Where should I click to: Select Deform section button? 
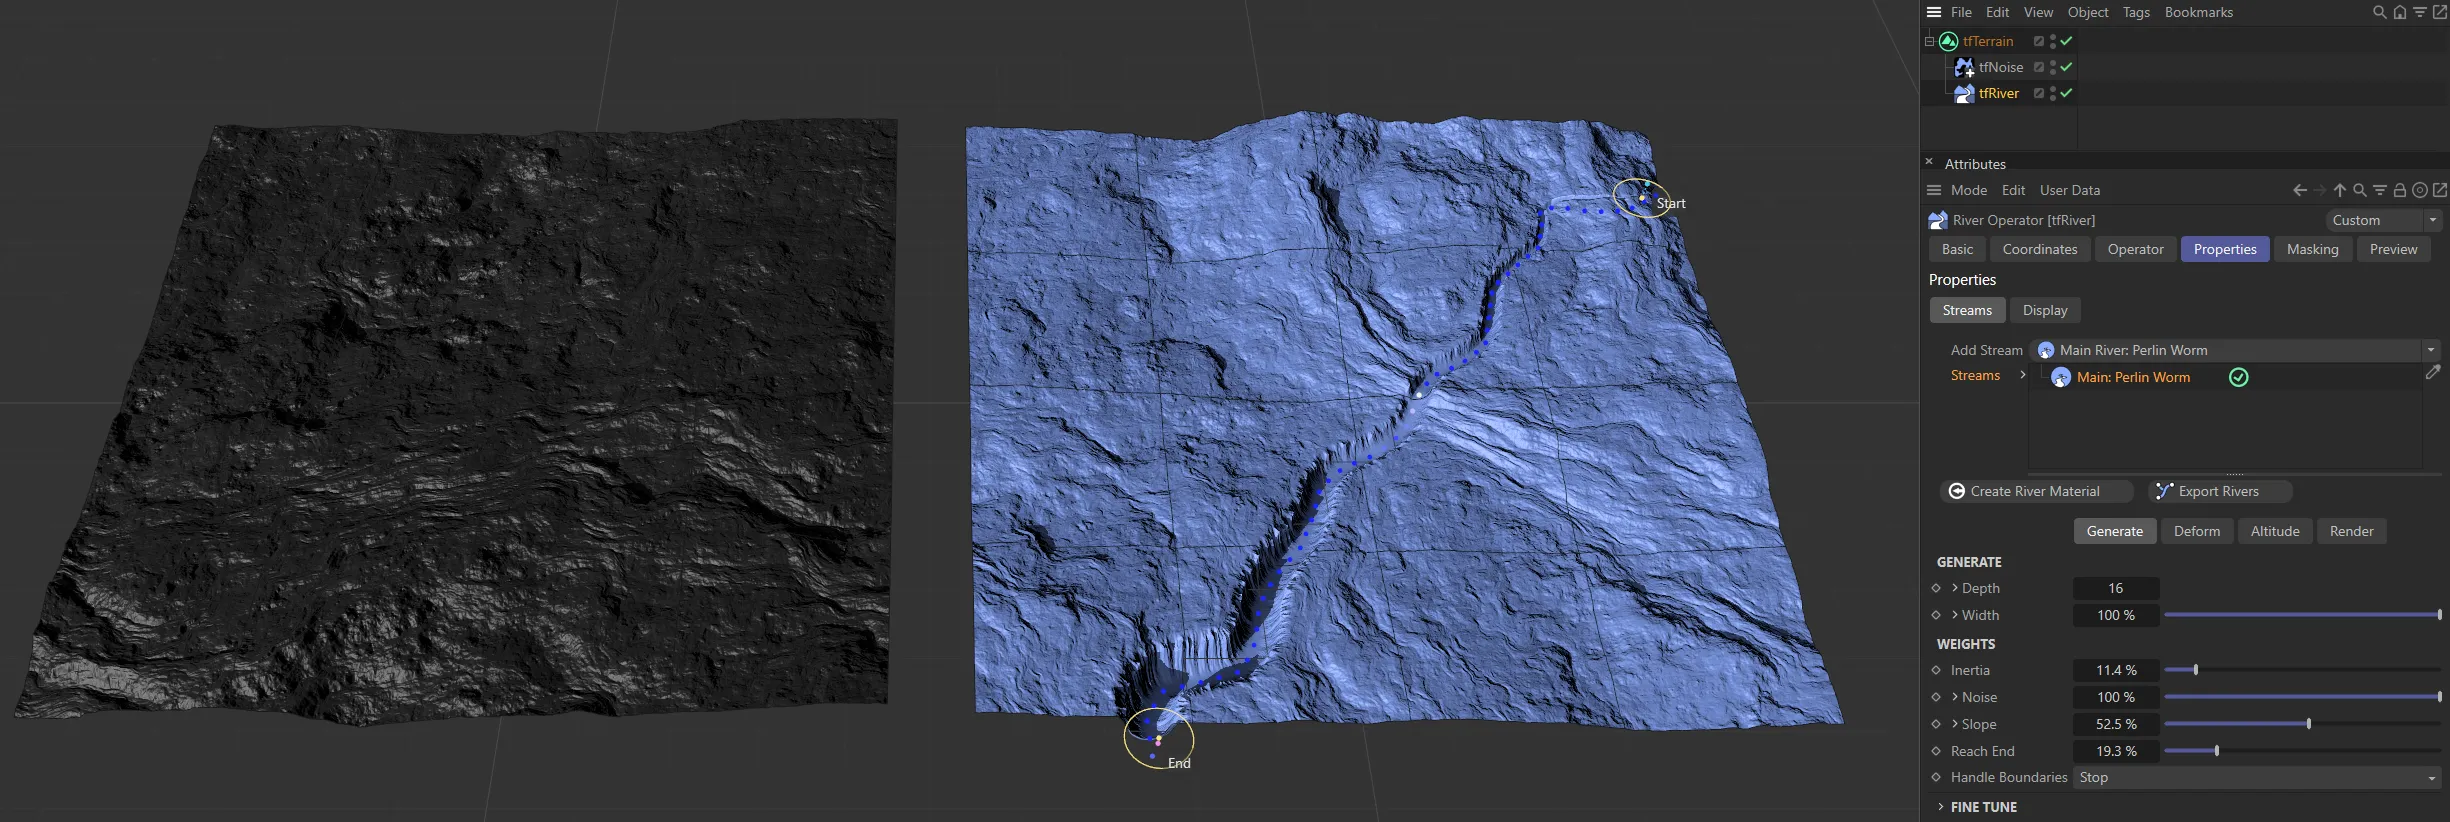(x=2197, y=531)
